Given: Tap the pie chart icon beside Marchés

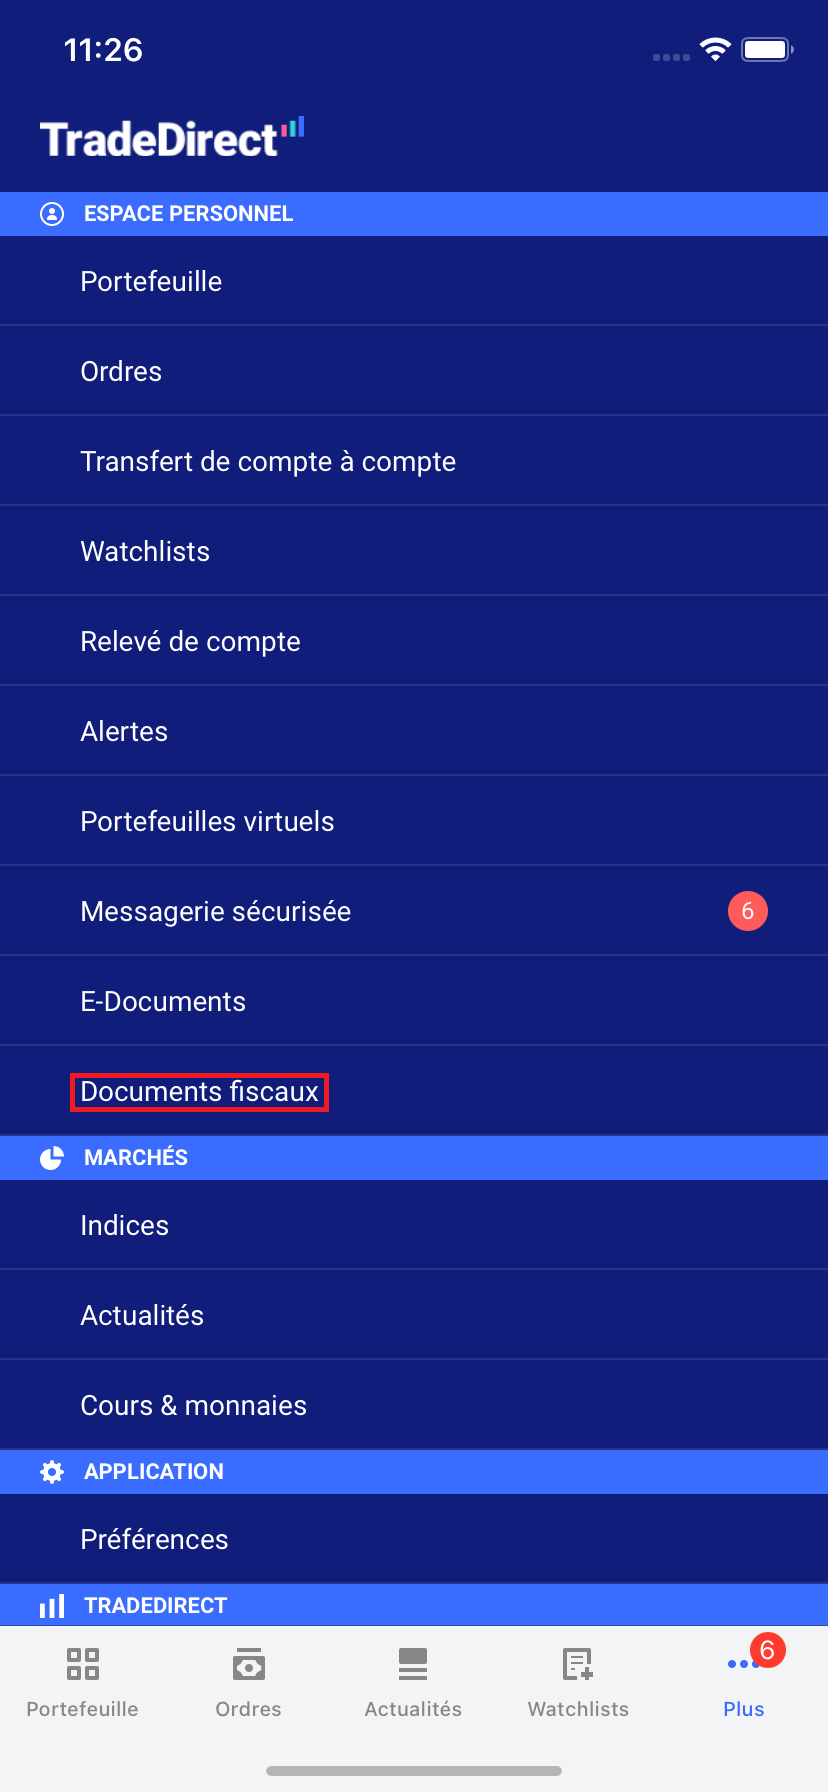Looking at the screenshot, I should [52, 1158].
